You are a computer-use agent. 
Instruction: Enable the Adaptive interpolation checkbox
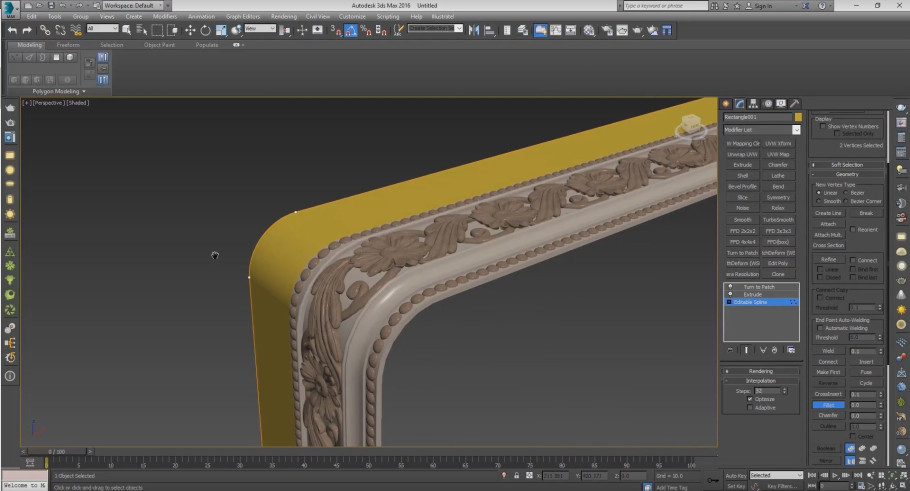(x=750, y=407)
